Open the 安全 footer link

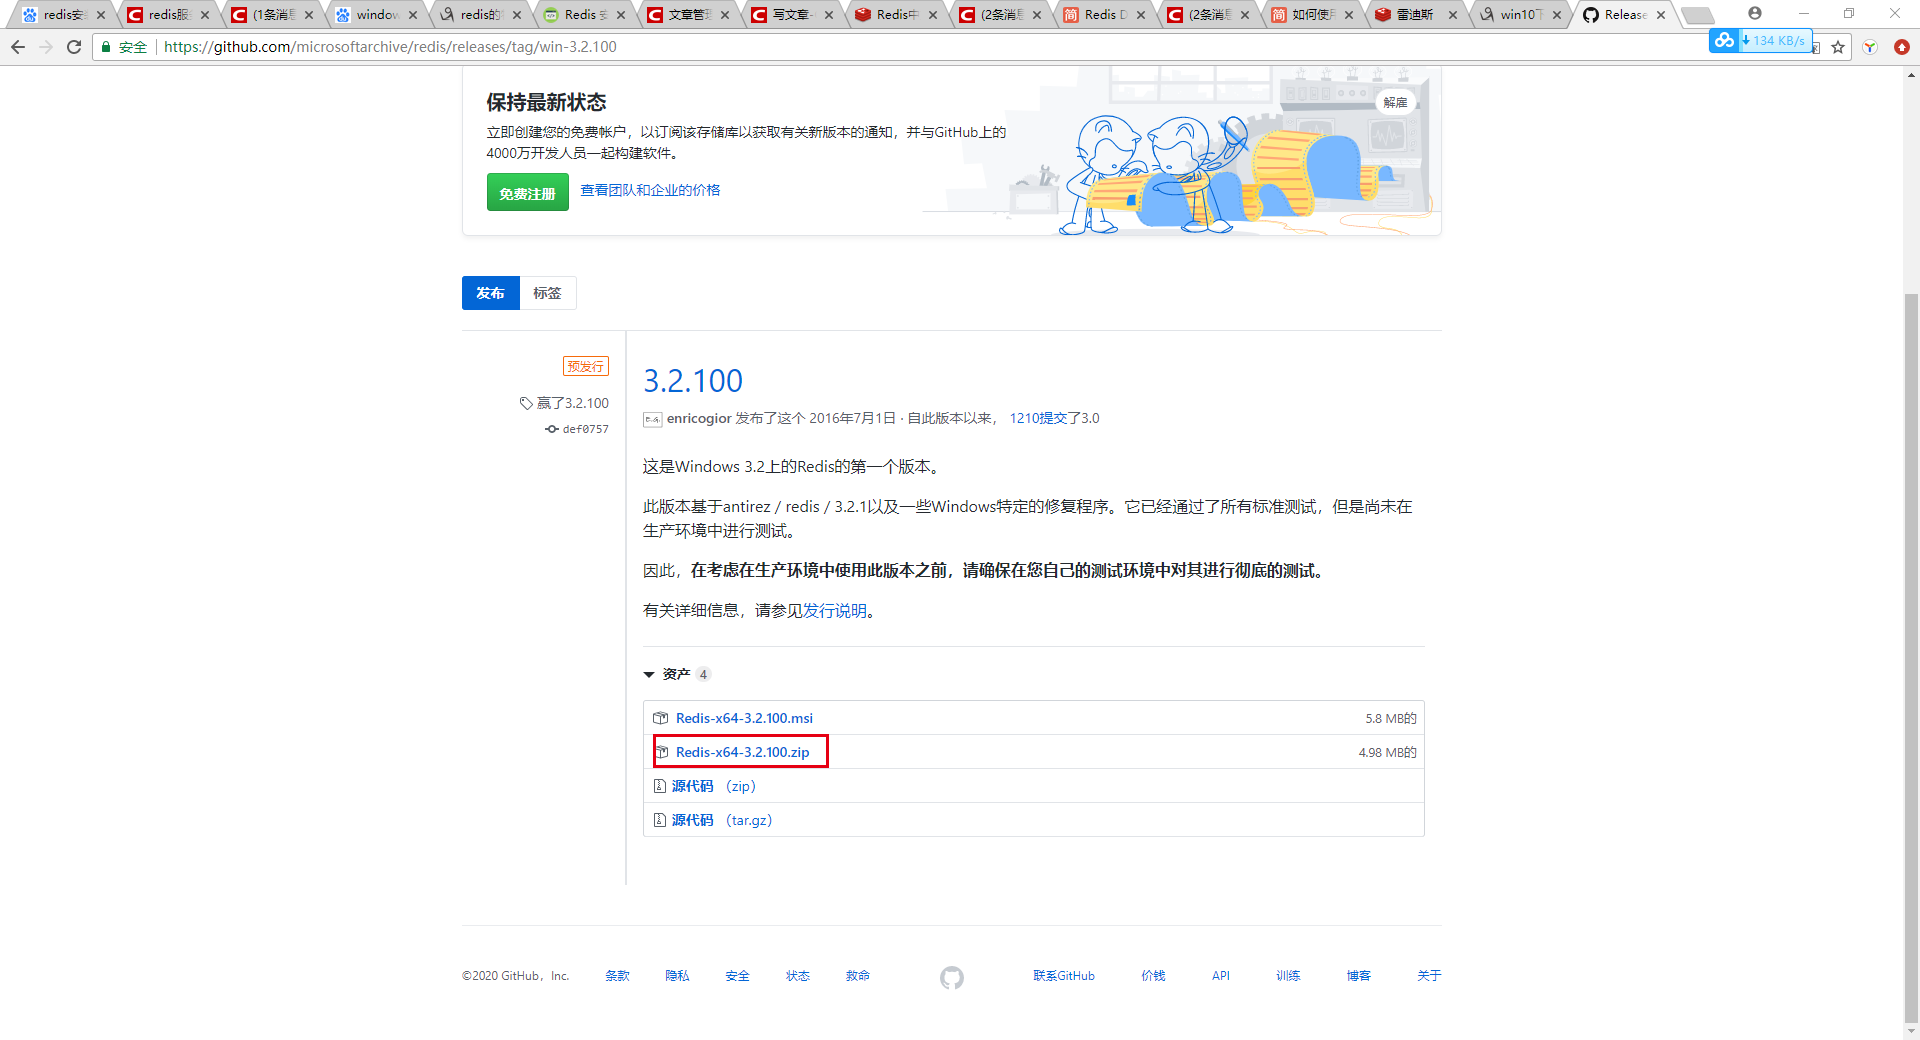737,976
